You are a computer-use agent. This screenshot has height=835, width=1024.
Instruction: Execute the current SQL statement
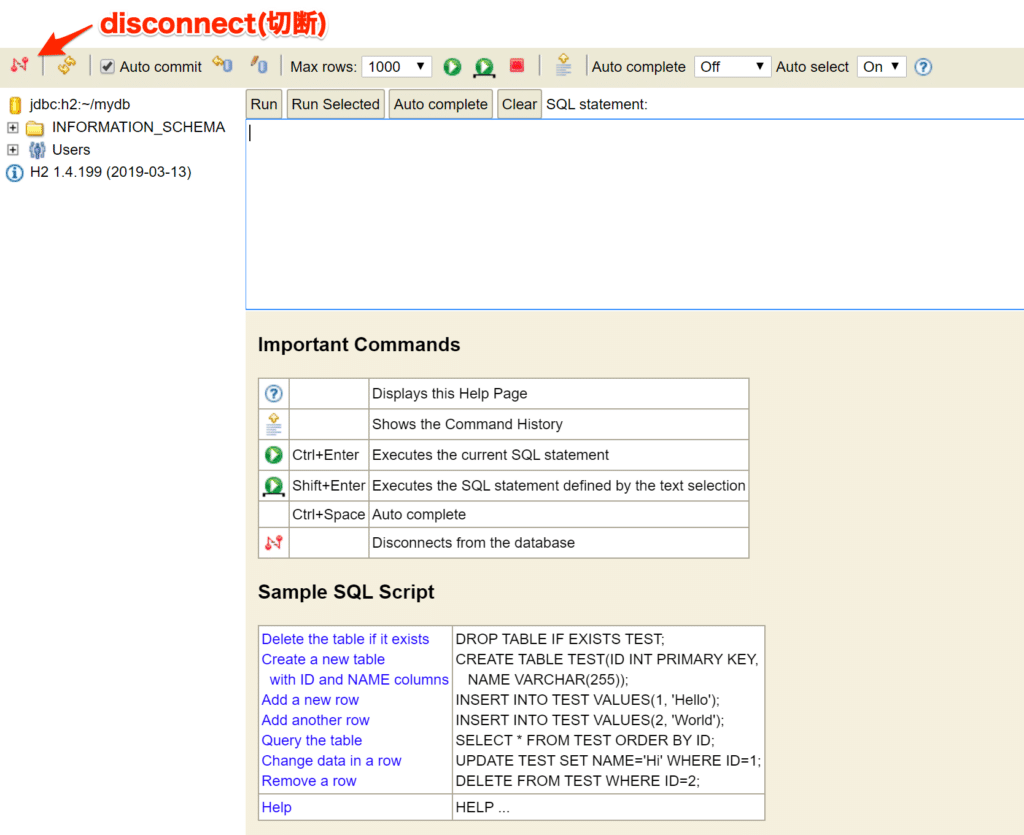451,66
